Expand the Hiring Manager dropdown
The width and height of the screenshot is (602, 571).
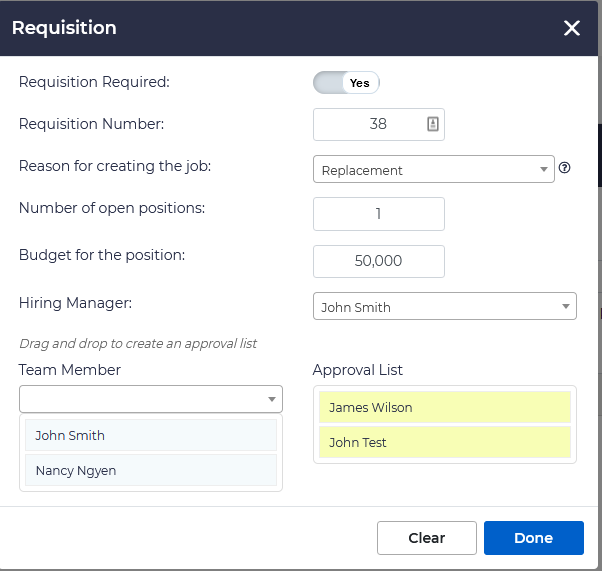pos(444,307)
